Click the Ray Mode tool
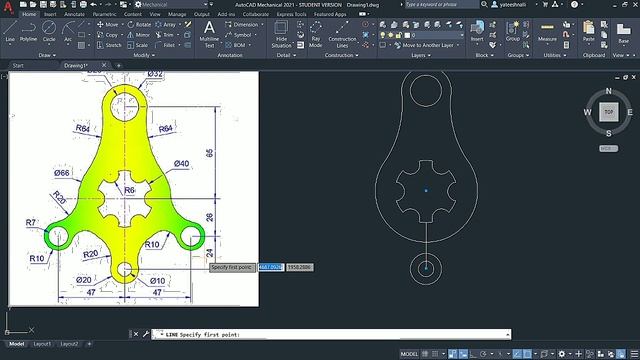Viewport: 640px width, 360px height. (315, 34)
